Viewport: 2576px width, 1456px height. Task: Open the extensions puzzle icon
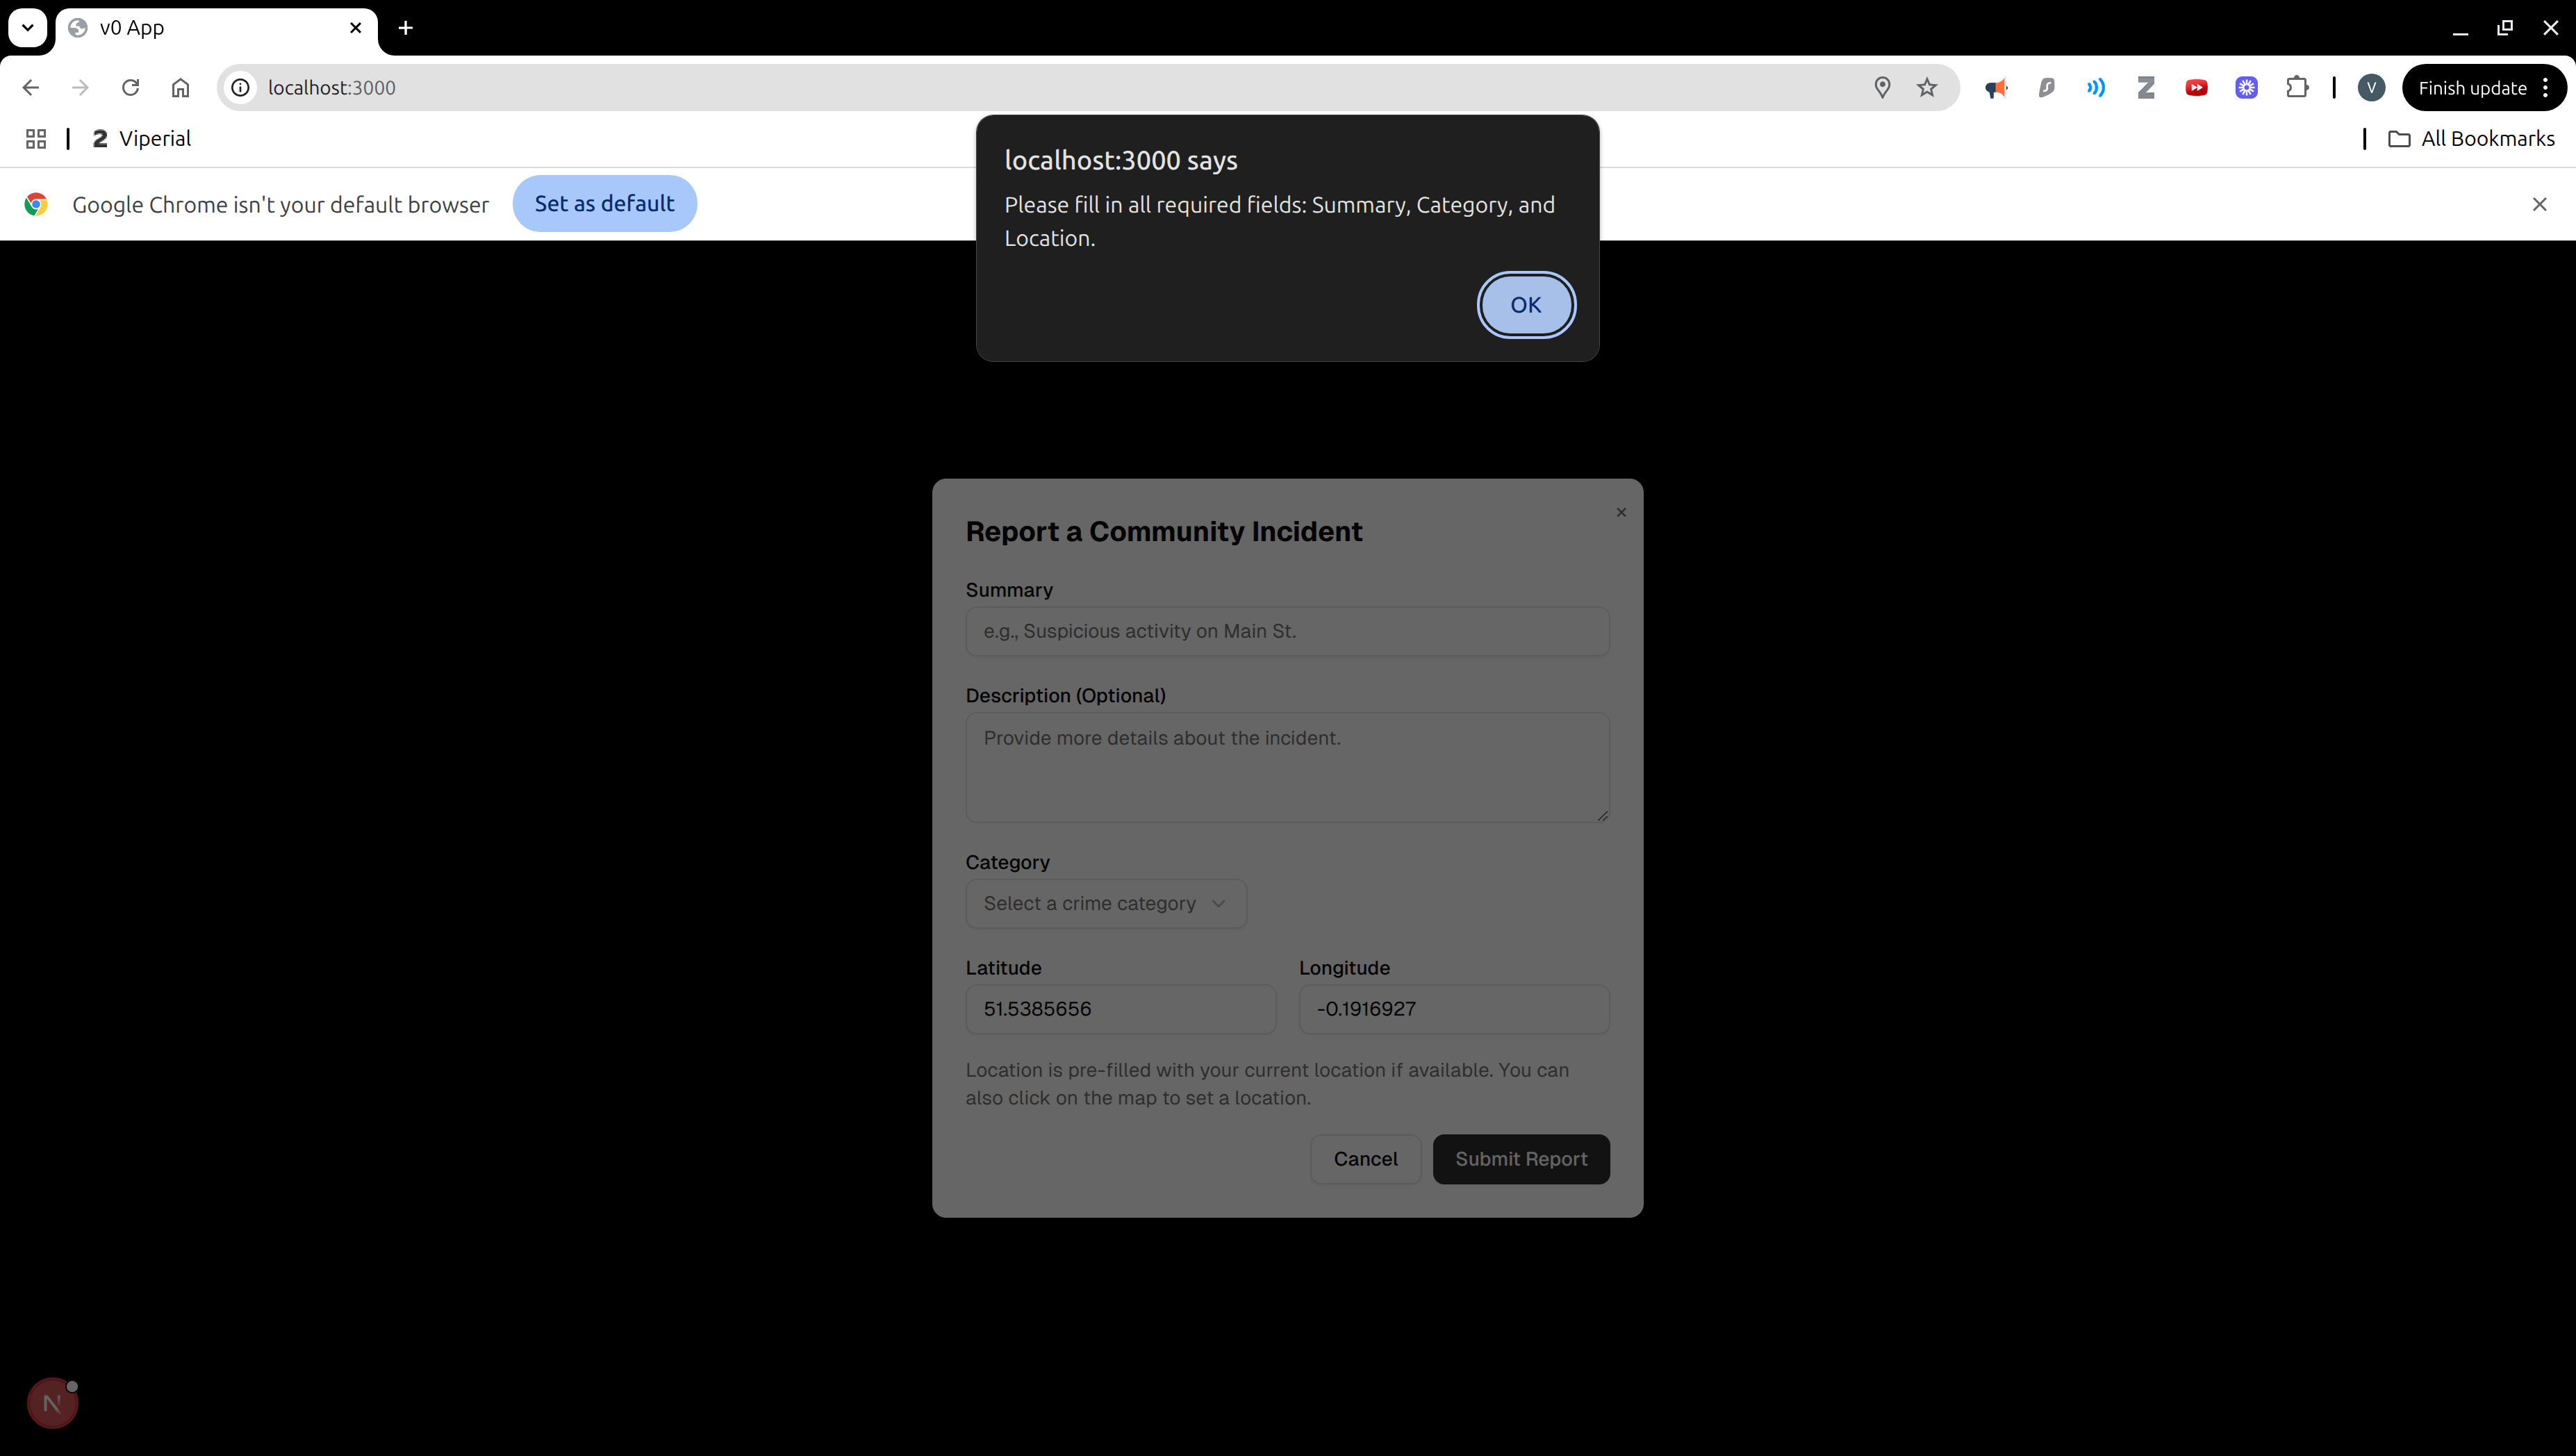pos(2297,88)
